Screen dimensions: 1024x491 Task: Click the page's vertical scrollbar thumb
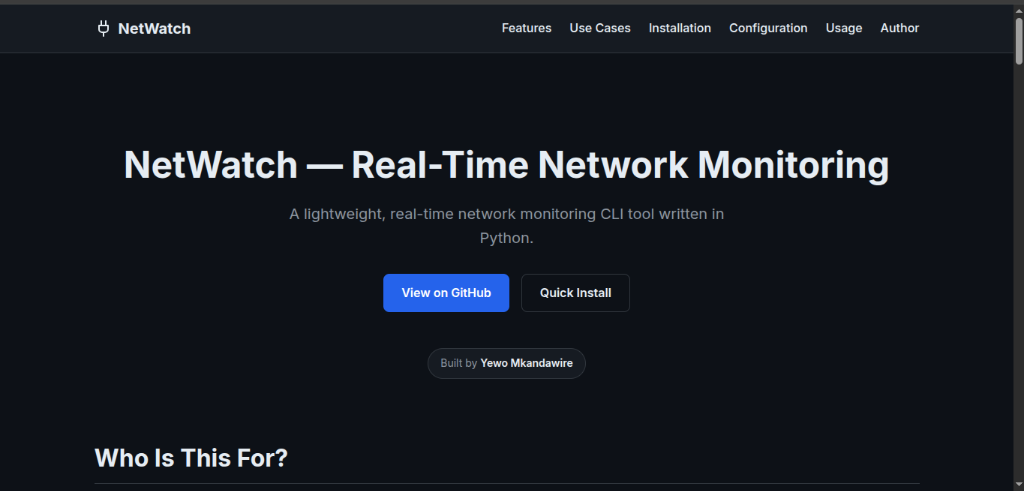tap(1019, 39)
